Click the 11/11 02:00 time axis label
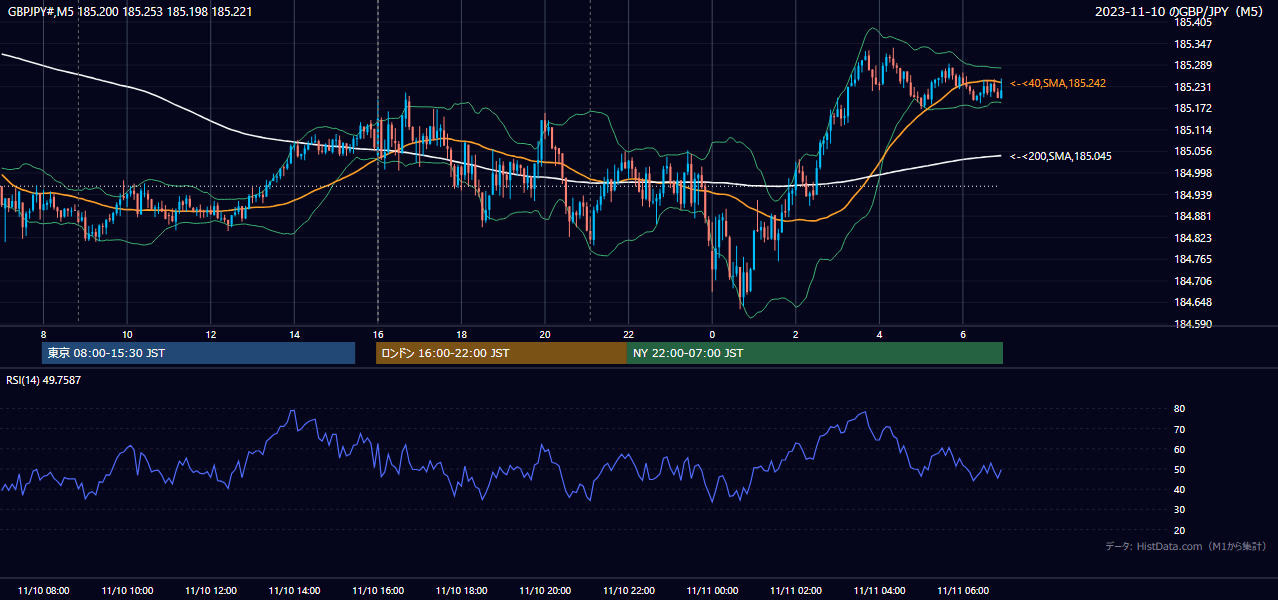 point(796,591)
